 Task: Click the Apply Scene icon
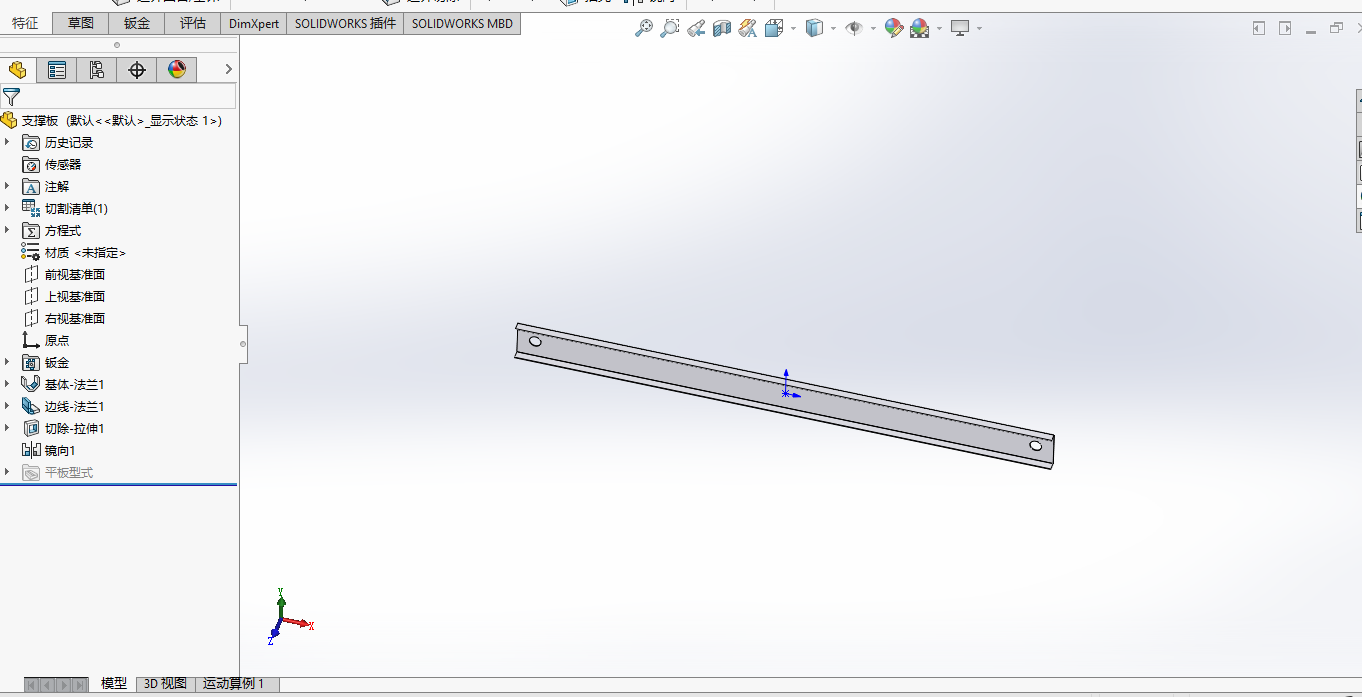pyautogui.click(x=920, y=28)
